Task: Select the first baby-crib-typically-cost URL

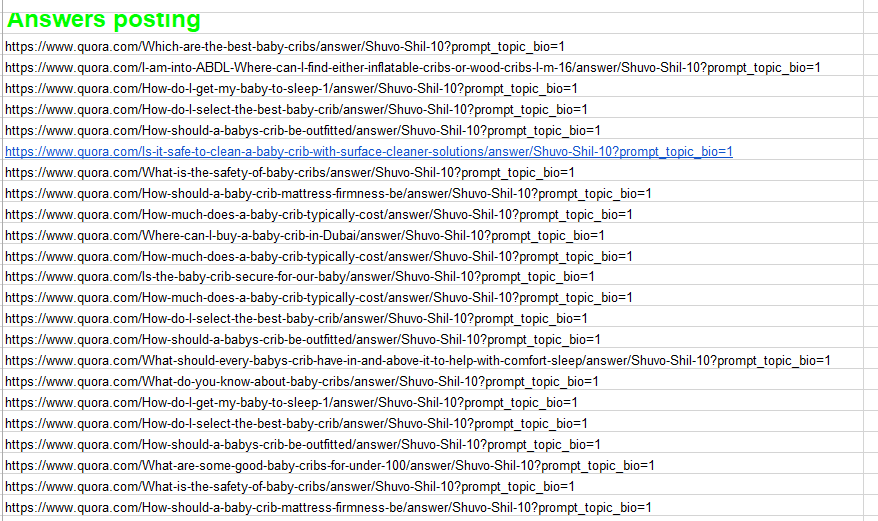Action: click(x=318, y=214)
